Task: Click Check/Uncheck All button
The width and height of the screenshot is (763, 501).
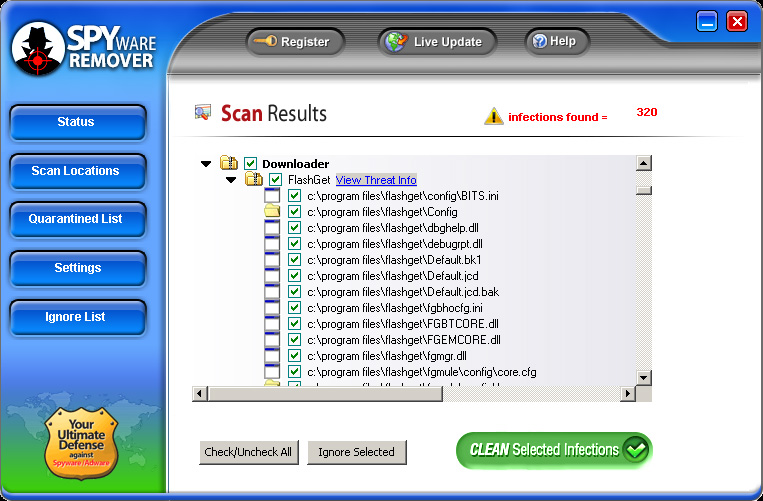Action: (x=249, y=452)
